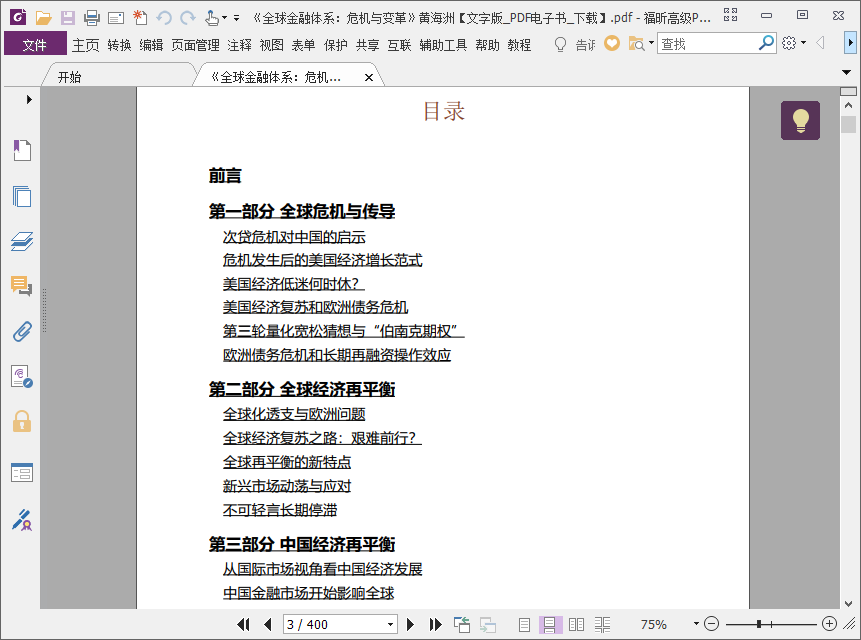Viewport: 861px width, 640px height.
Task: Click the orange heart icon
Action: [x=612, y=43]
